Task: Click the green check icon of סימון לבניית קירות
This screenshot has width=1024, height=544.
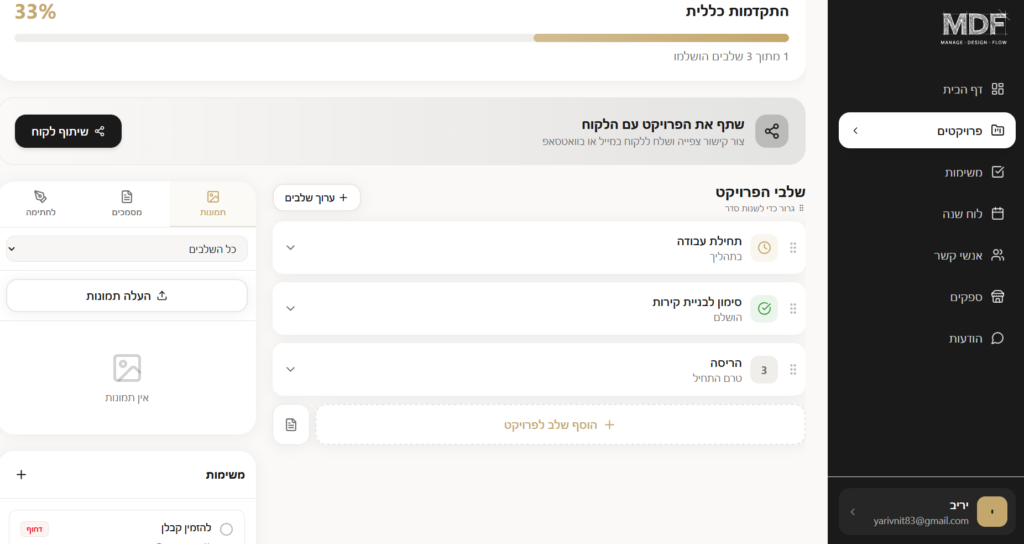Action: click(764, 309)
